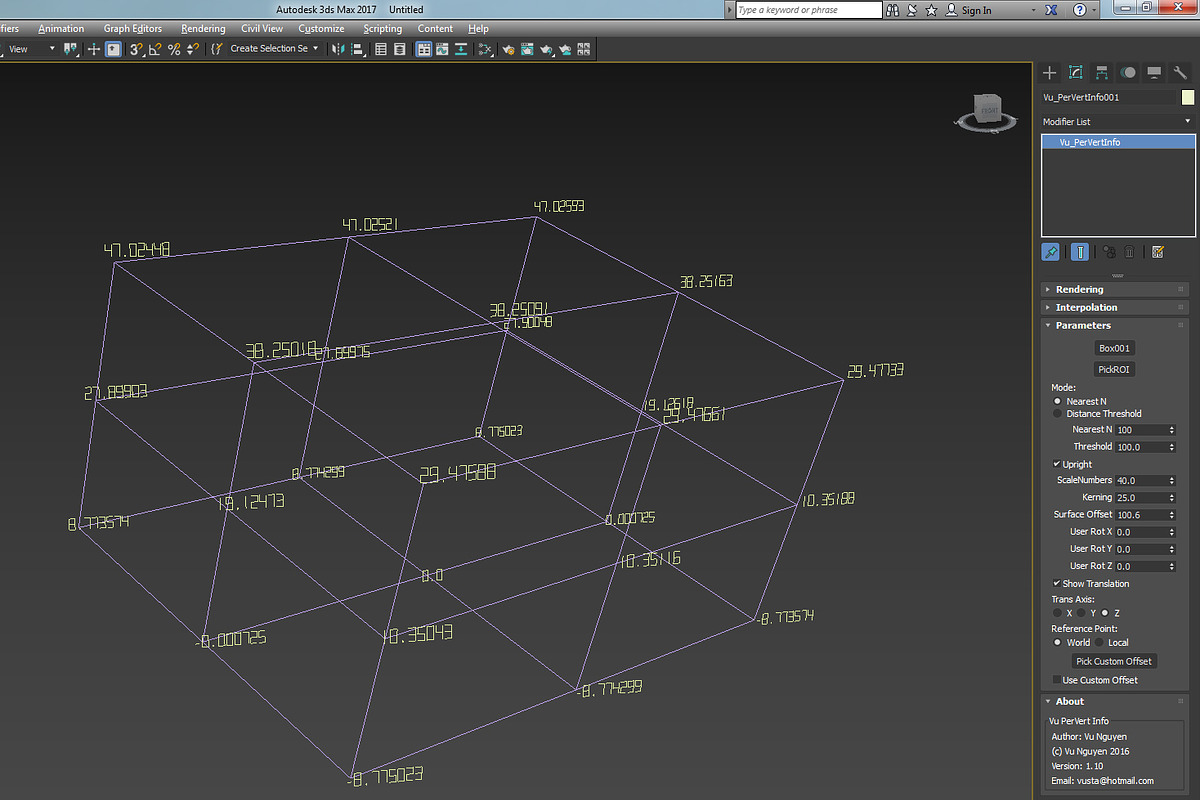Viewport: 1200px width, 800px height.
Task: Open the Hierarchy command panel tab
Action: pos(1102,72)
